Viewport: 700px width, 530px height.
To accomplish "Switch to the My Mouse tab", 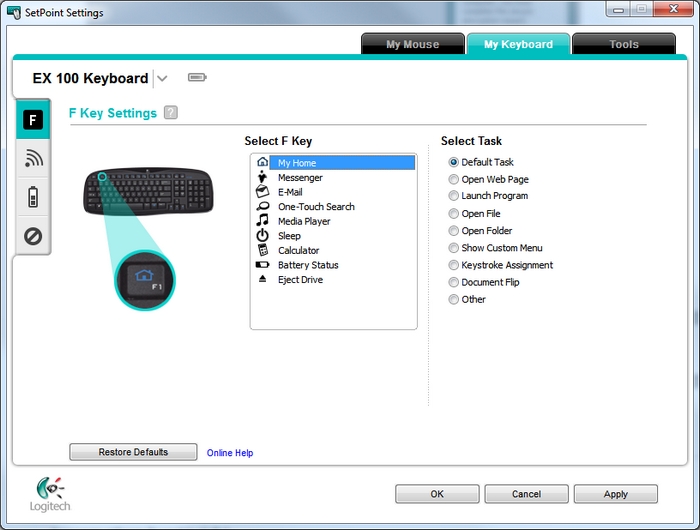I will click(x=413, y=45).
